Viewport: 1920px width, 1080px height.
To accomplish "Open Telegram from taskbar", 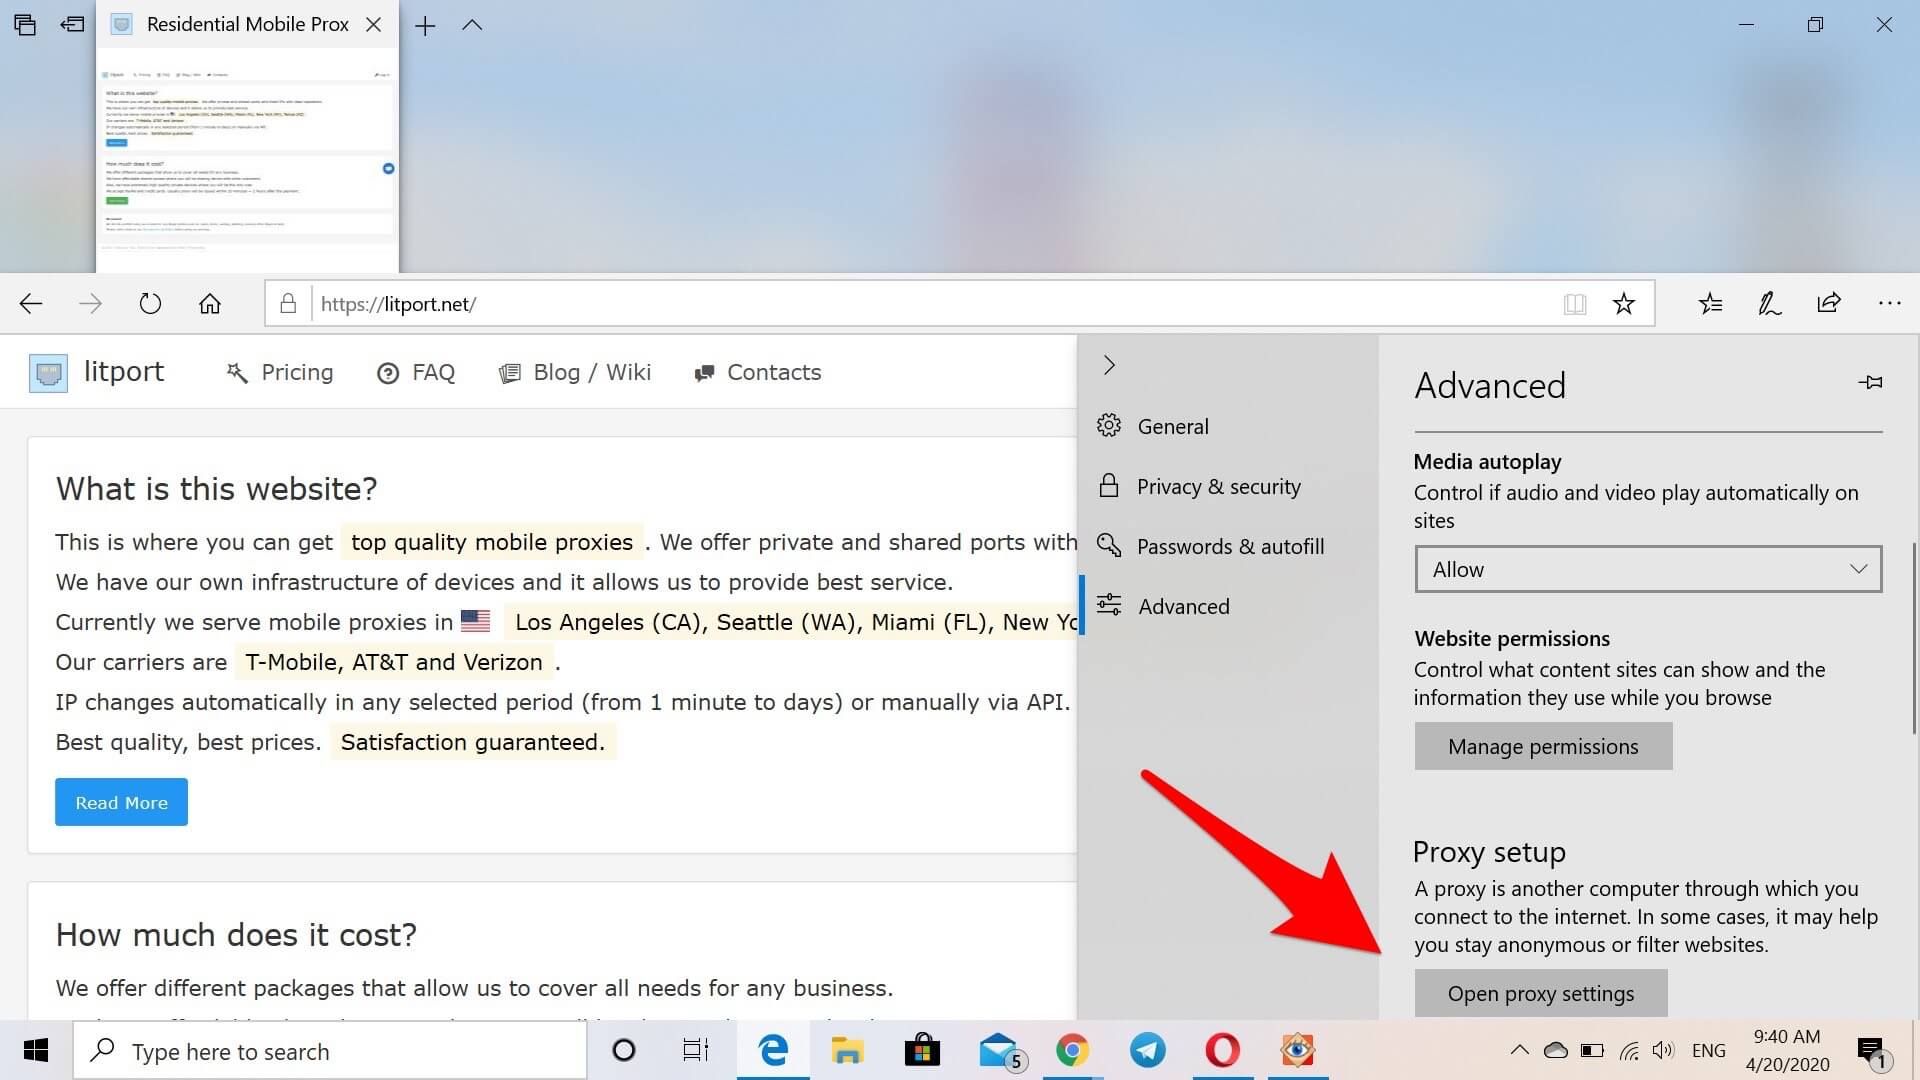I will point(1147,1050).
